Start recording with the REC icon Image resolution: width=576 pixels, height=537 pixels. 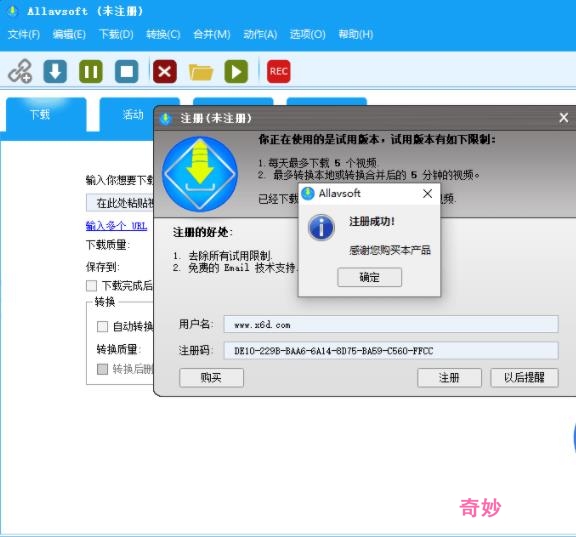click(278, 71)
